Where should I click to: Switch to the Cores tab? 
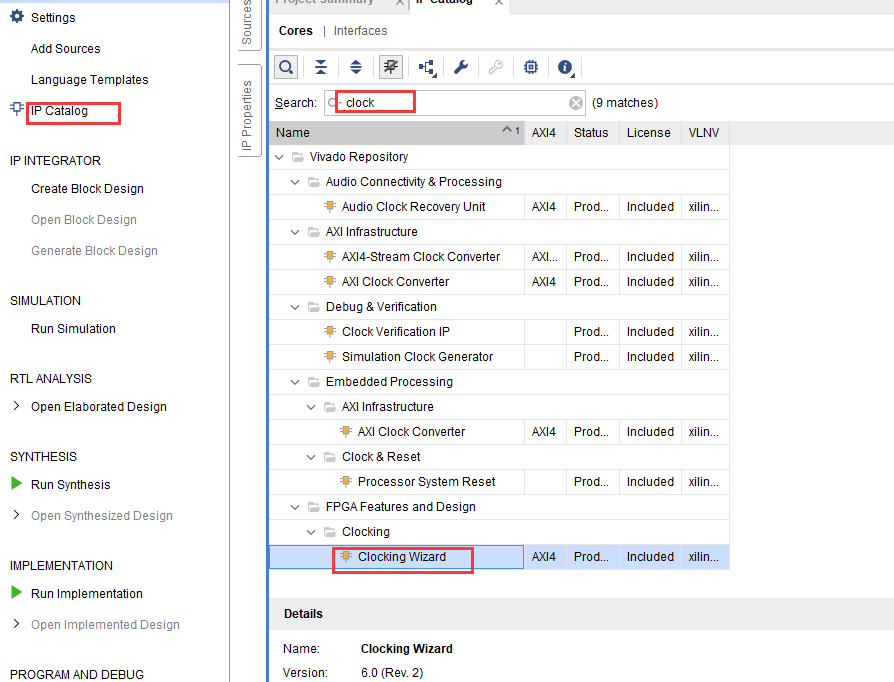295,31
